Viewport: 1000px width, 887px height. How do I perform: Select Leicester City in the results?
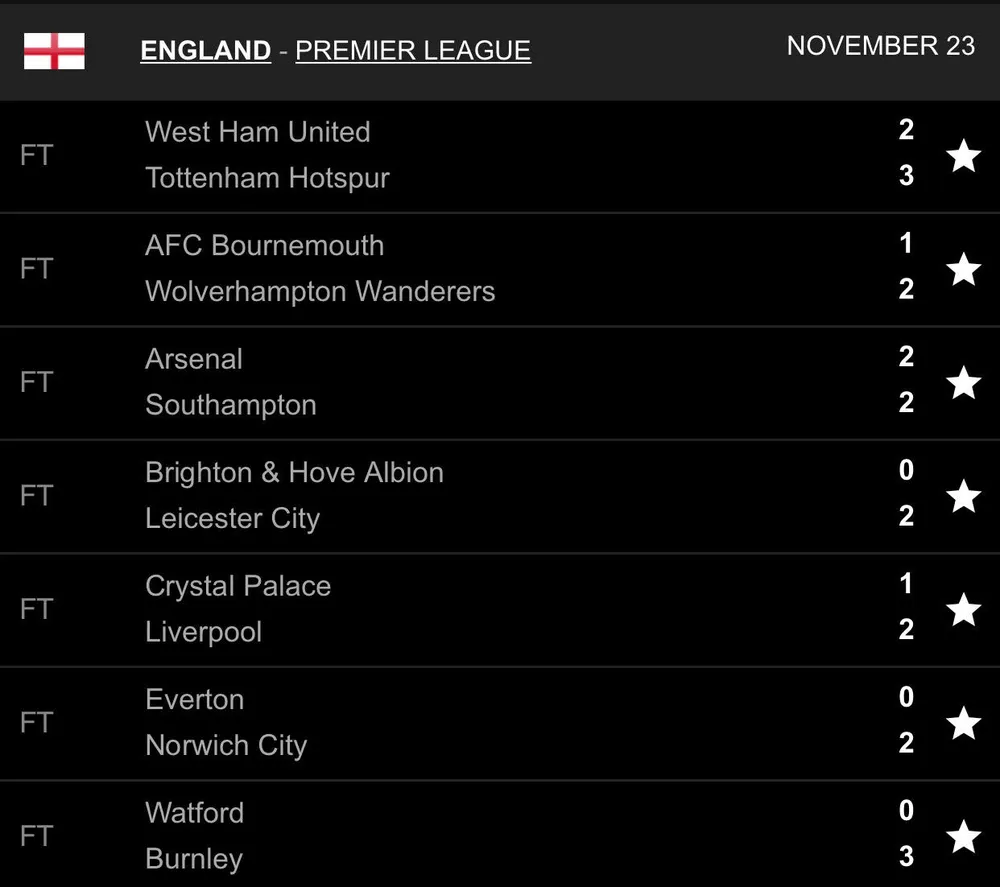click(232, 519)
